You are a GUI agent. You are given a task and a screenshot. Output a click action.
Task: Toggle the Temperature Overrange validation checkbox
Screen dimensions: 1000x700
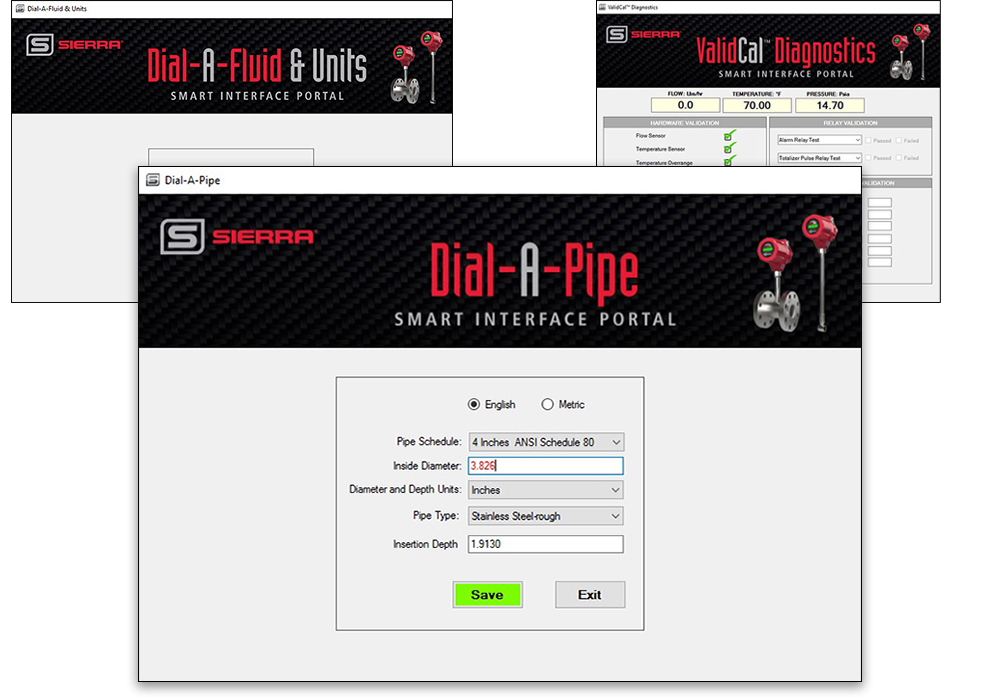[x=728, y=161]
